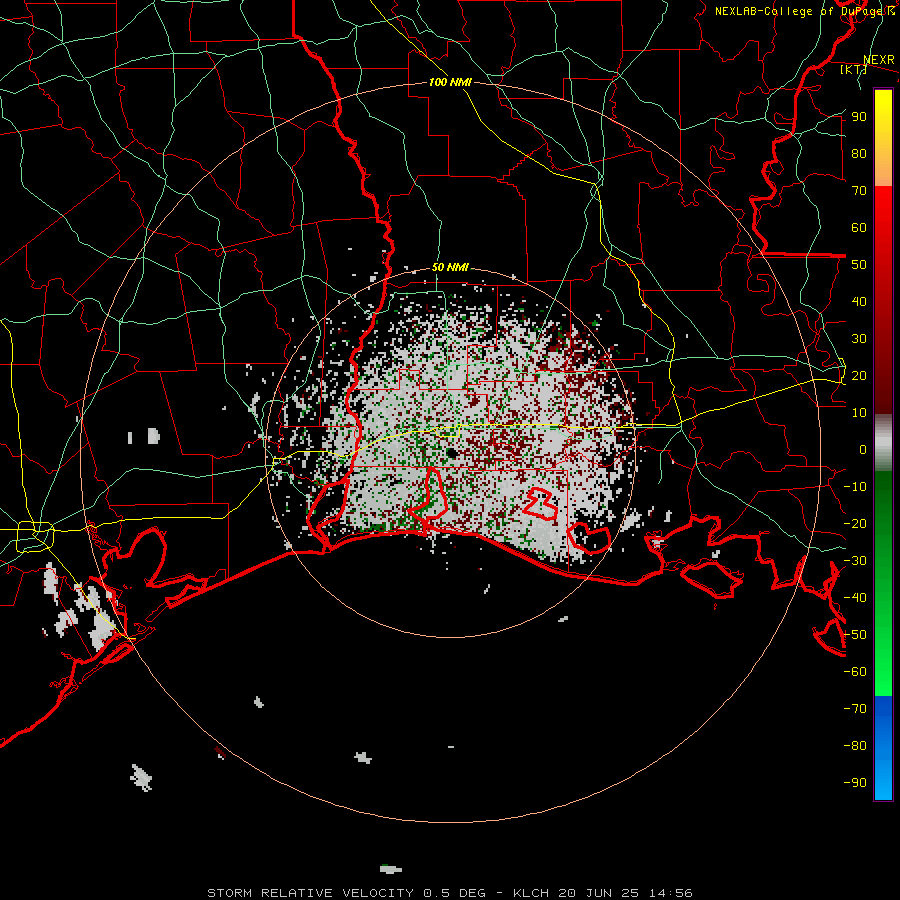Viewport: 900px width, 900px height.
Task: Click the blue segment of the color bar
Action: pyautogui.click(x=883, y=748)
